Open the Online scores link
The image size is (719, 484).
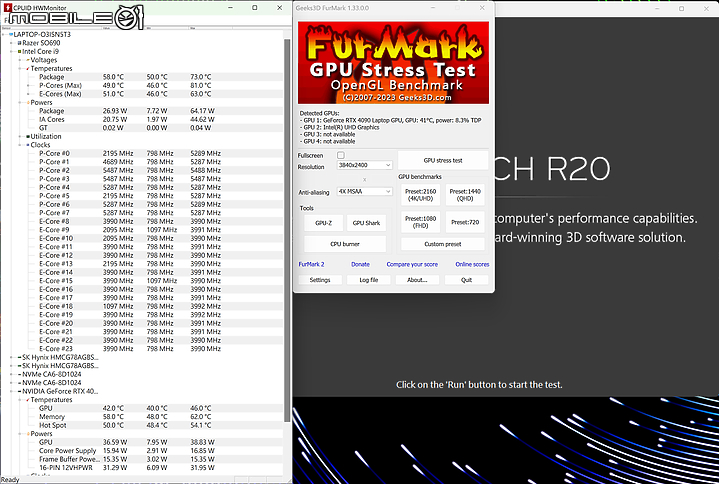(472, 264)
